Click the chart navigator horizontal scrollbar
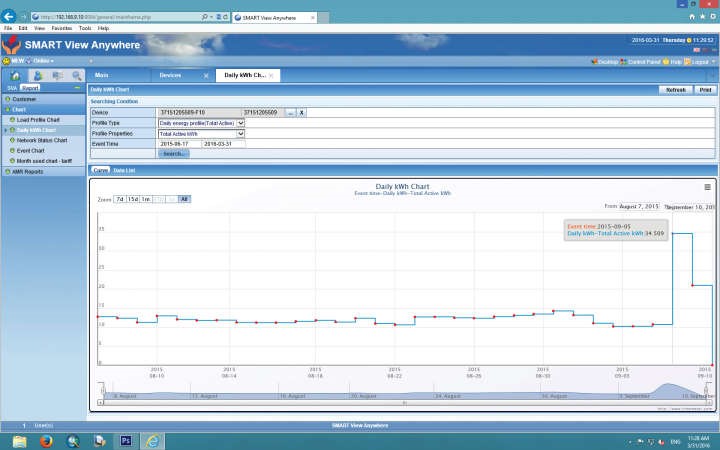 (x=405, y=403)
